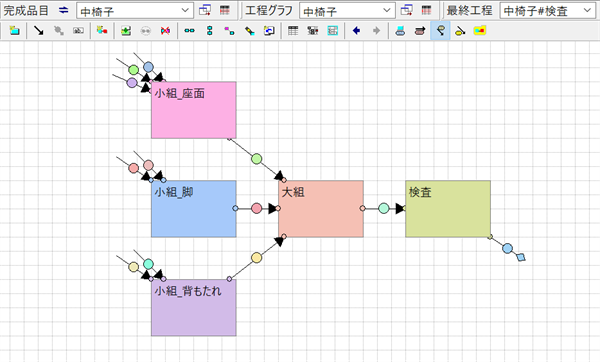This screenshot has height=362, width=600.
Task: Open the 工程グラフ 中椅子 dropdown
Action: [347, 11]
